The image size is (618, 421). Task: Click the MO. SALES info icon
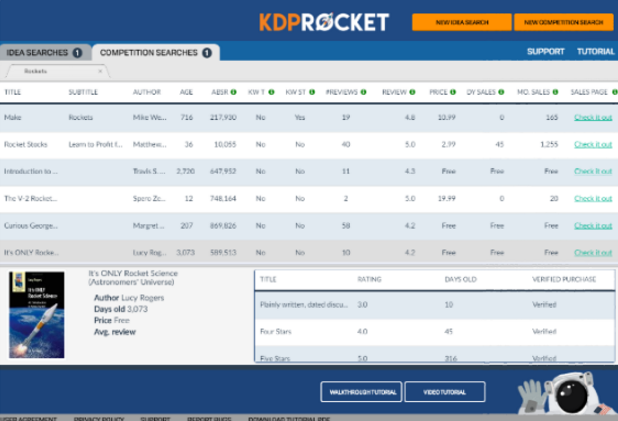[555, 92]
